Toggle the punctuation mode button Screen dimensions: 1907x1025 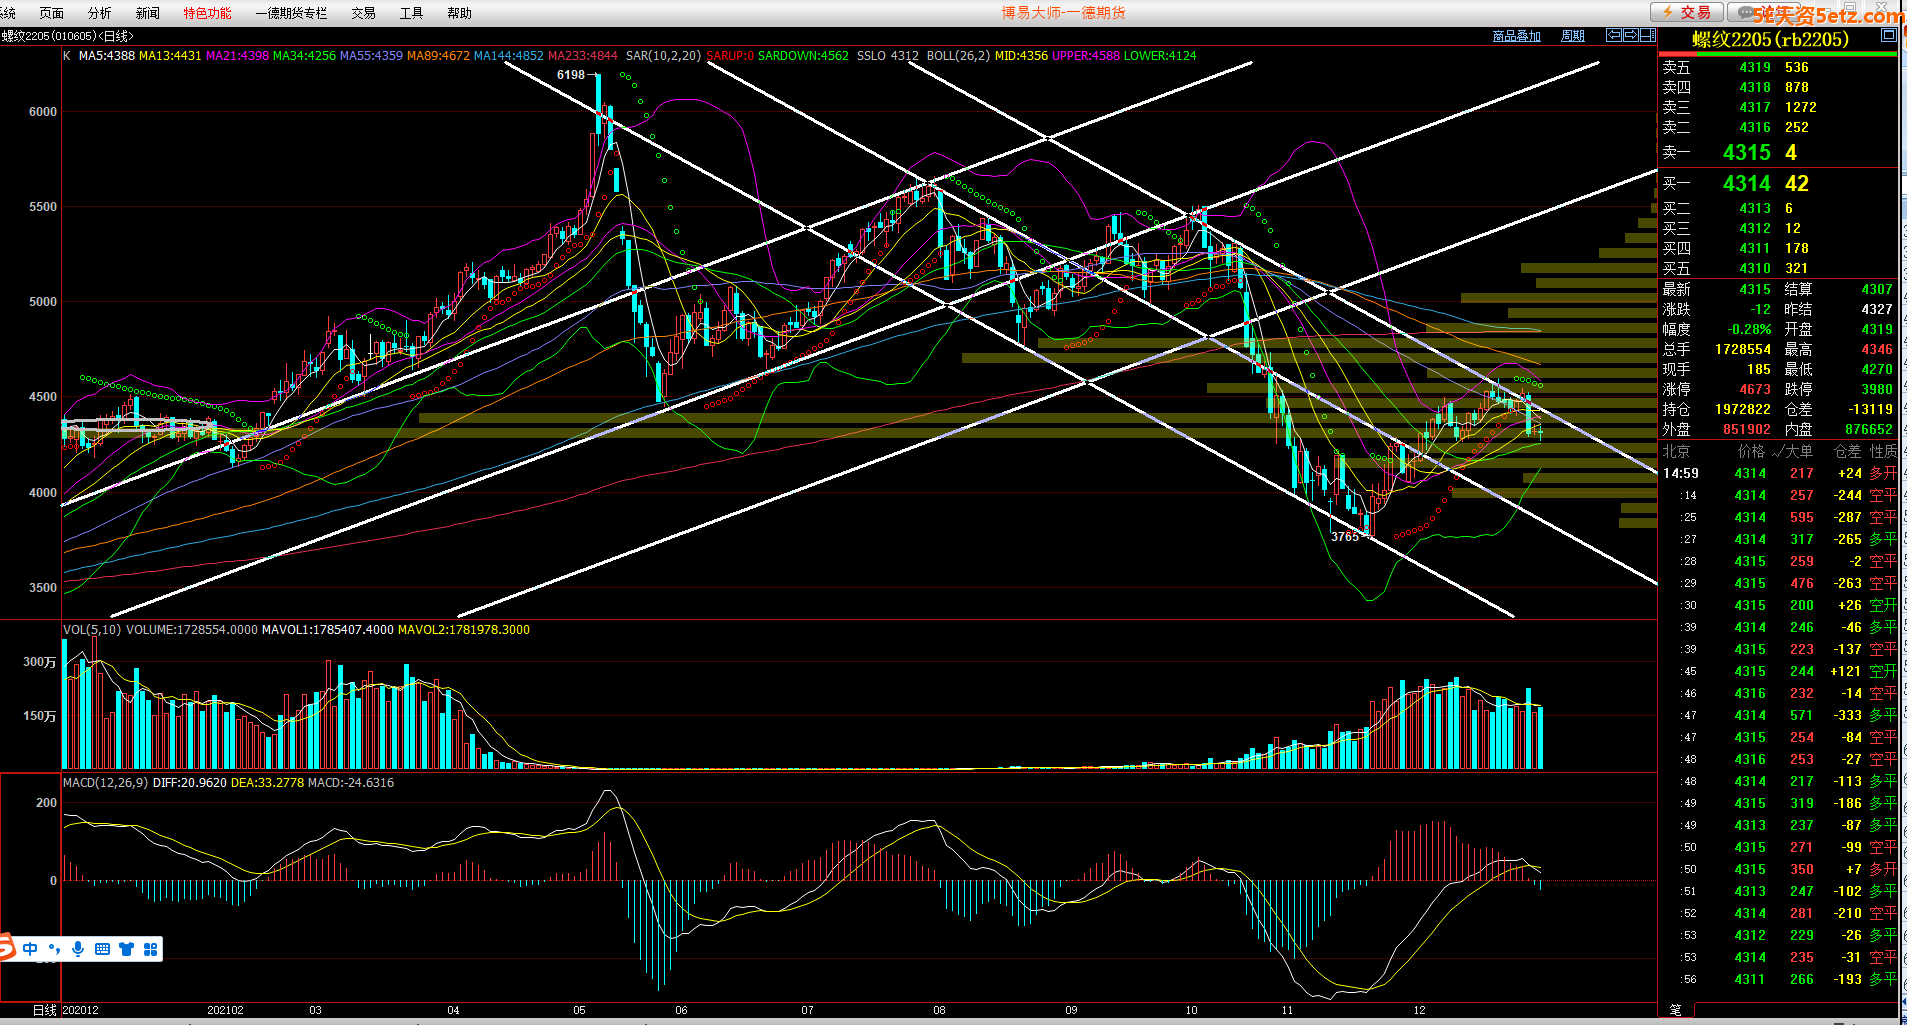tap(54, 949)
